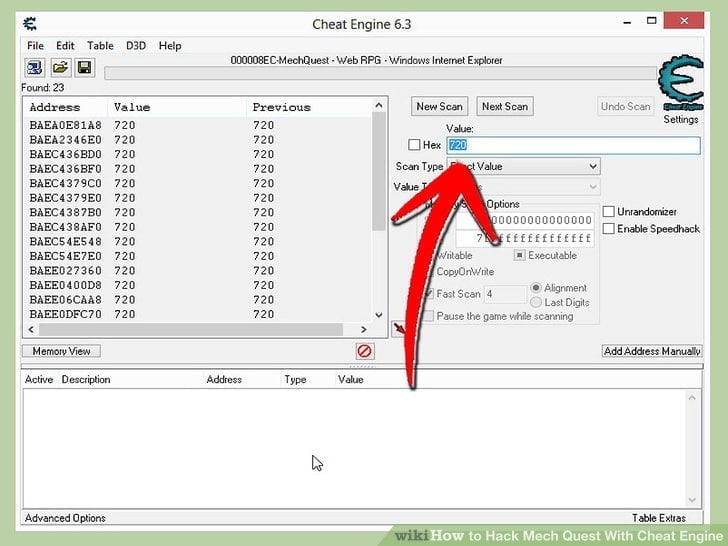
Task: Select address BAEA2346E0 row
Action: [198, 140]
